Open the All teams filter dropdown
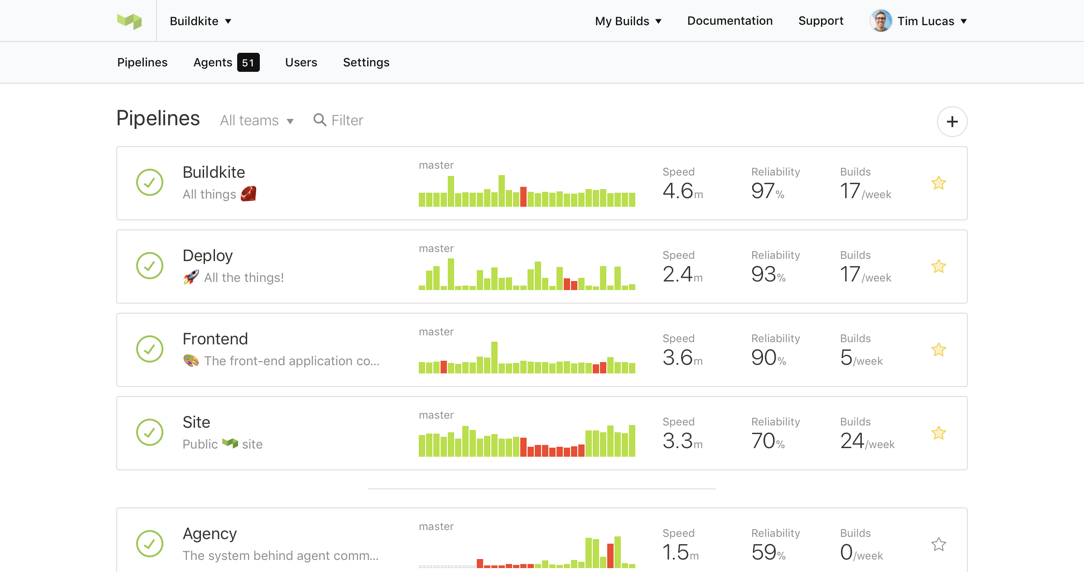Screen dimensions: 1084x572 257,121
